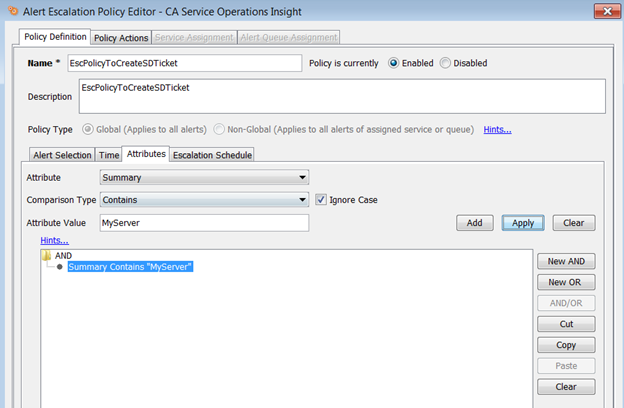Click the AND folder icon in tree
The width and height of the screenshot is (624, 408).
(46, 256)
